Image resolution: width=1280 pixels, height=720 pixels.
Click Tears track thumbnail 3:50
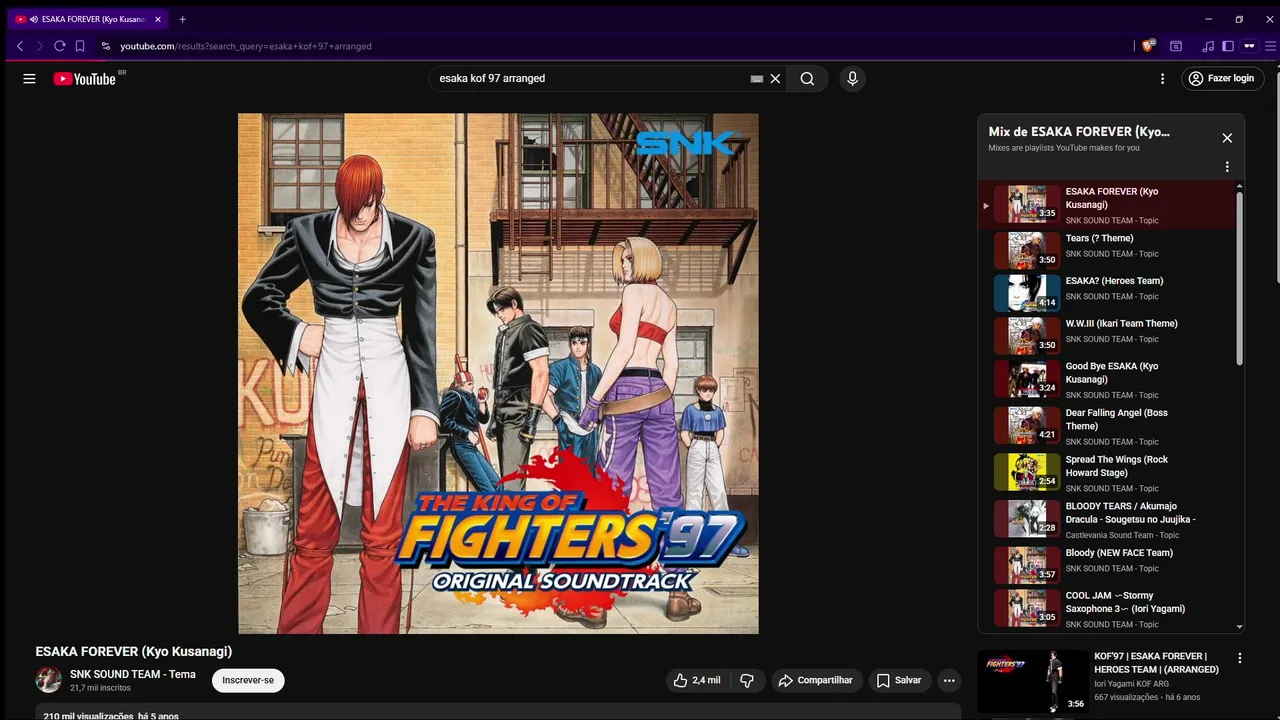click(1027, 250)
